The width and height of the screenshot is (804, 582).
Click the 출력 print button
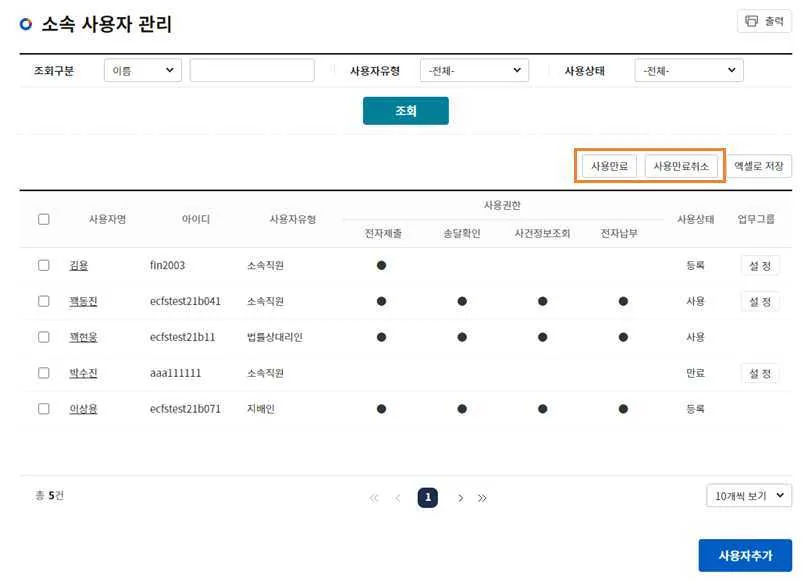tap(764, 21)
